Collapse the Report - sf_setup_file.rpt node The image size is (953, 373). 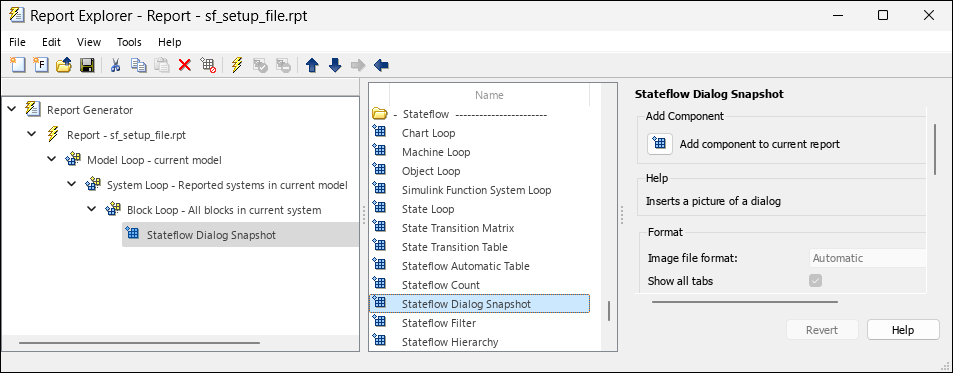[x=32, y=135]
